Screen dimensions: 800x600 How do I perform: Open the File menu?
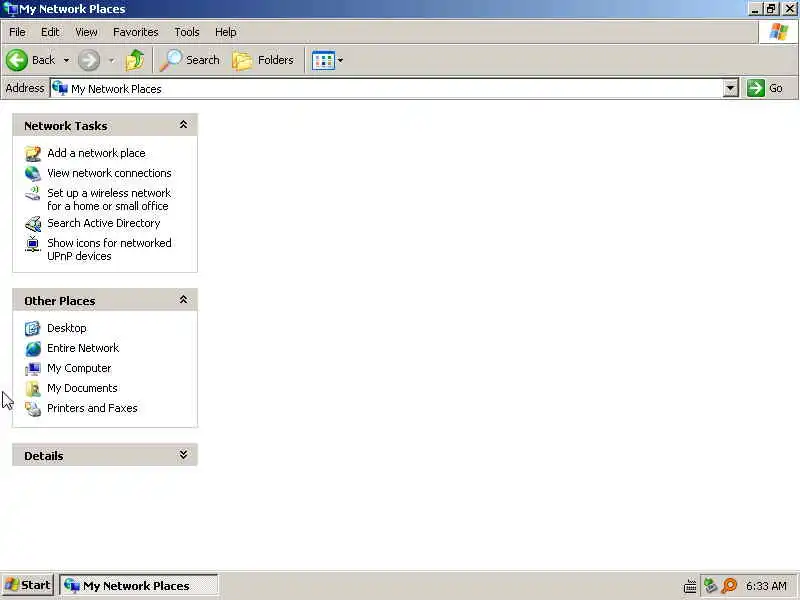17,32
